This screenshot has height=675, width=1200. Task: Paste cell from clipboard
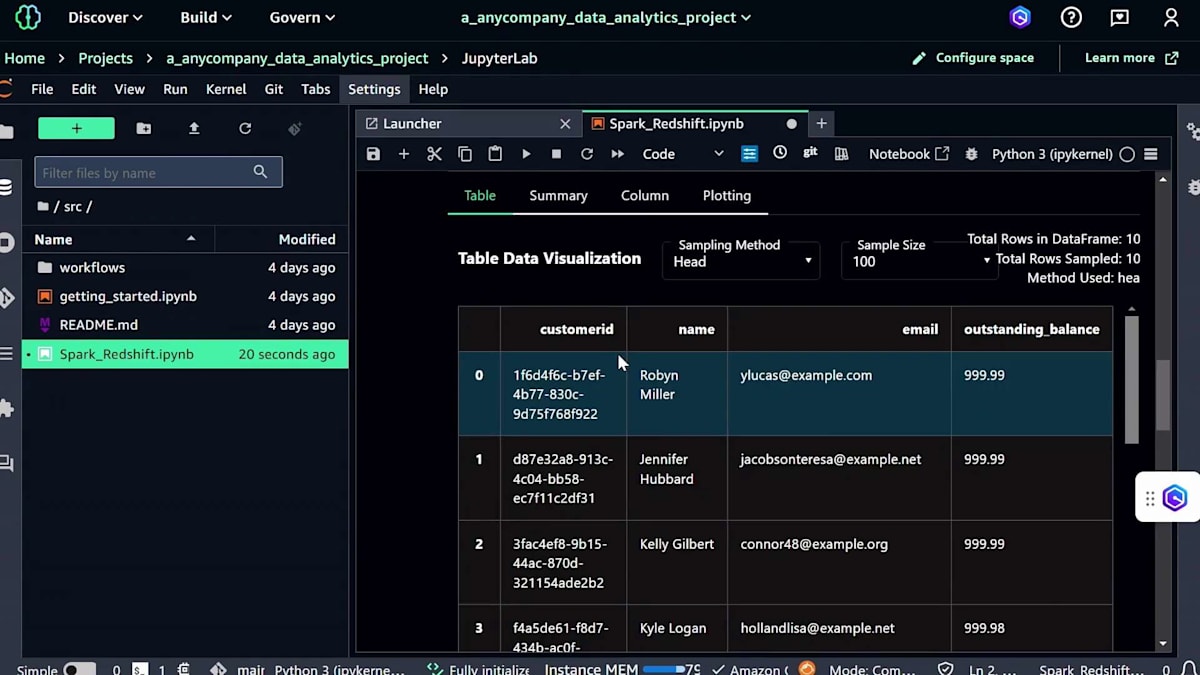(495, 154)
